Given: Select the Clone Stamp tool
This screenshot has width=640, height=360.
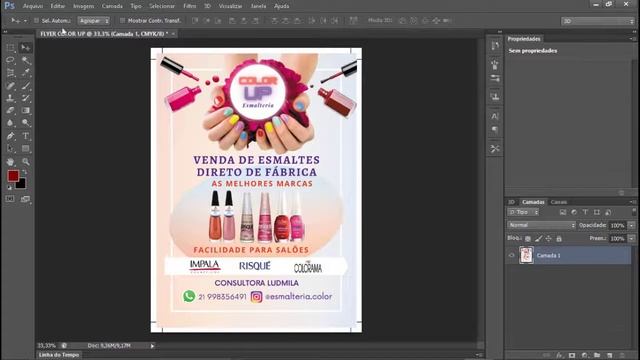Looking at the screenshot, I should point(10,98).
